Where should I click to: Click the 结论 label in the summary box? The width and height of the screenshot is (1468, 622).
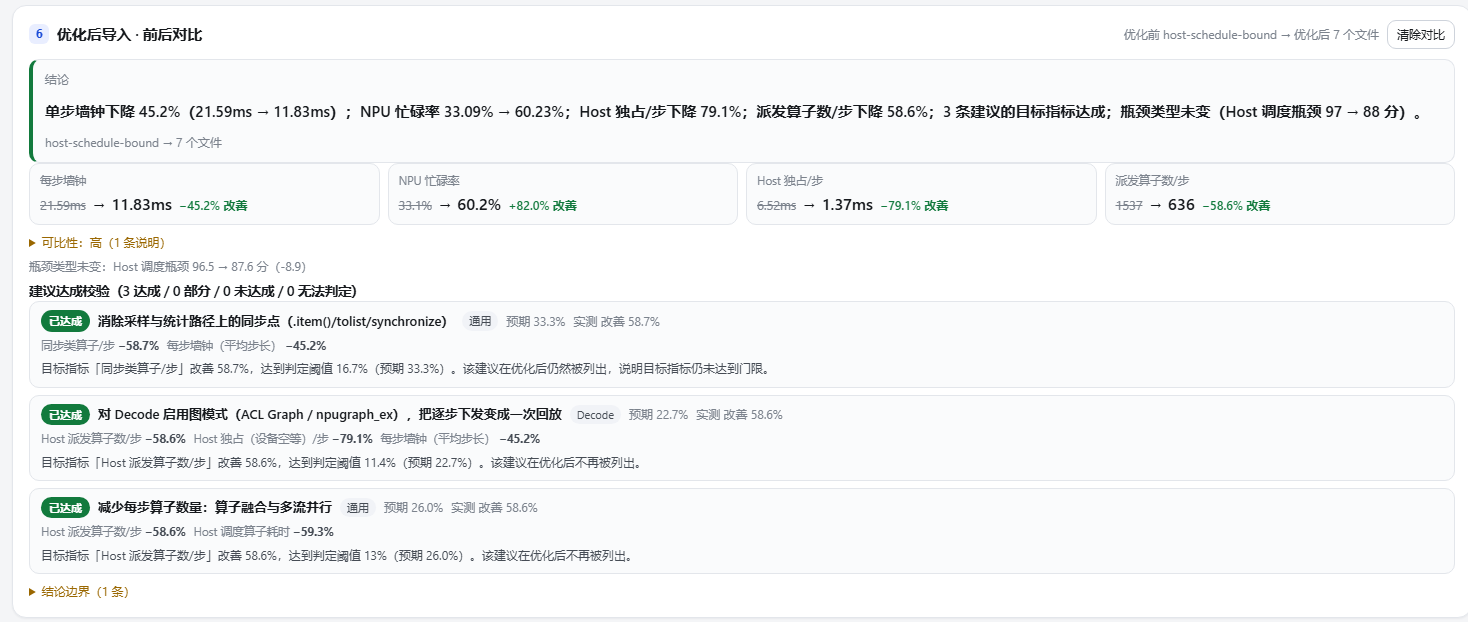[x=57, y=79]
